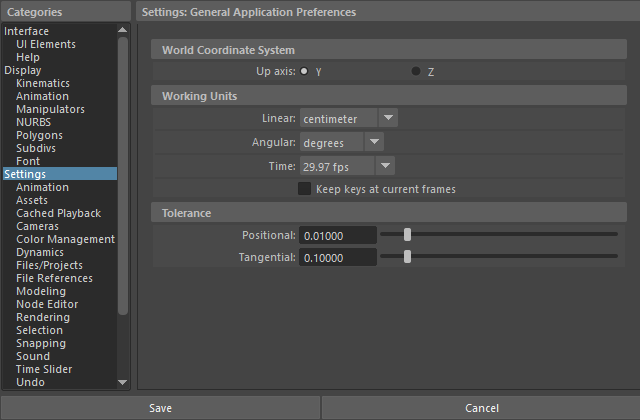Click the Save button
This screenshot has height=420, width=640.
(160, 408)
